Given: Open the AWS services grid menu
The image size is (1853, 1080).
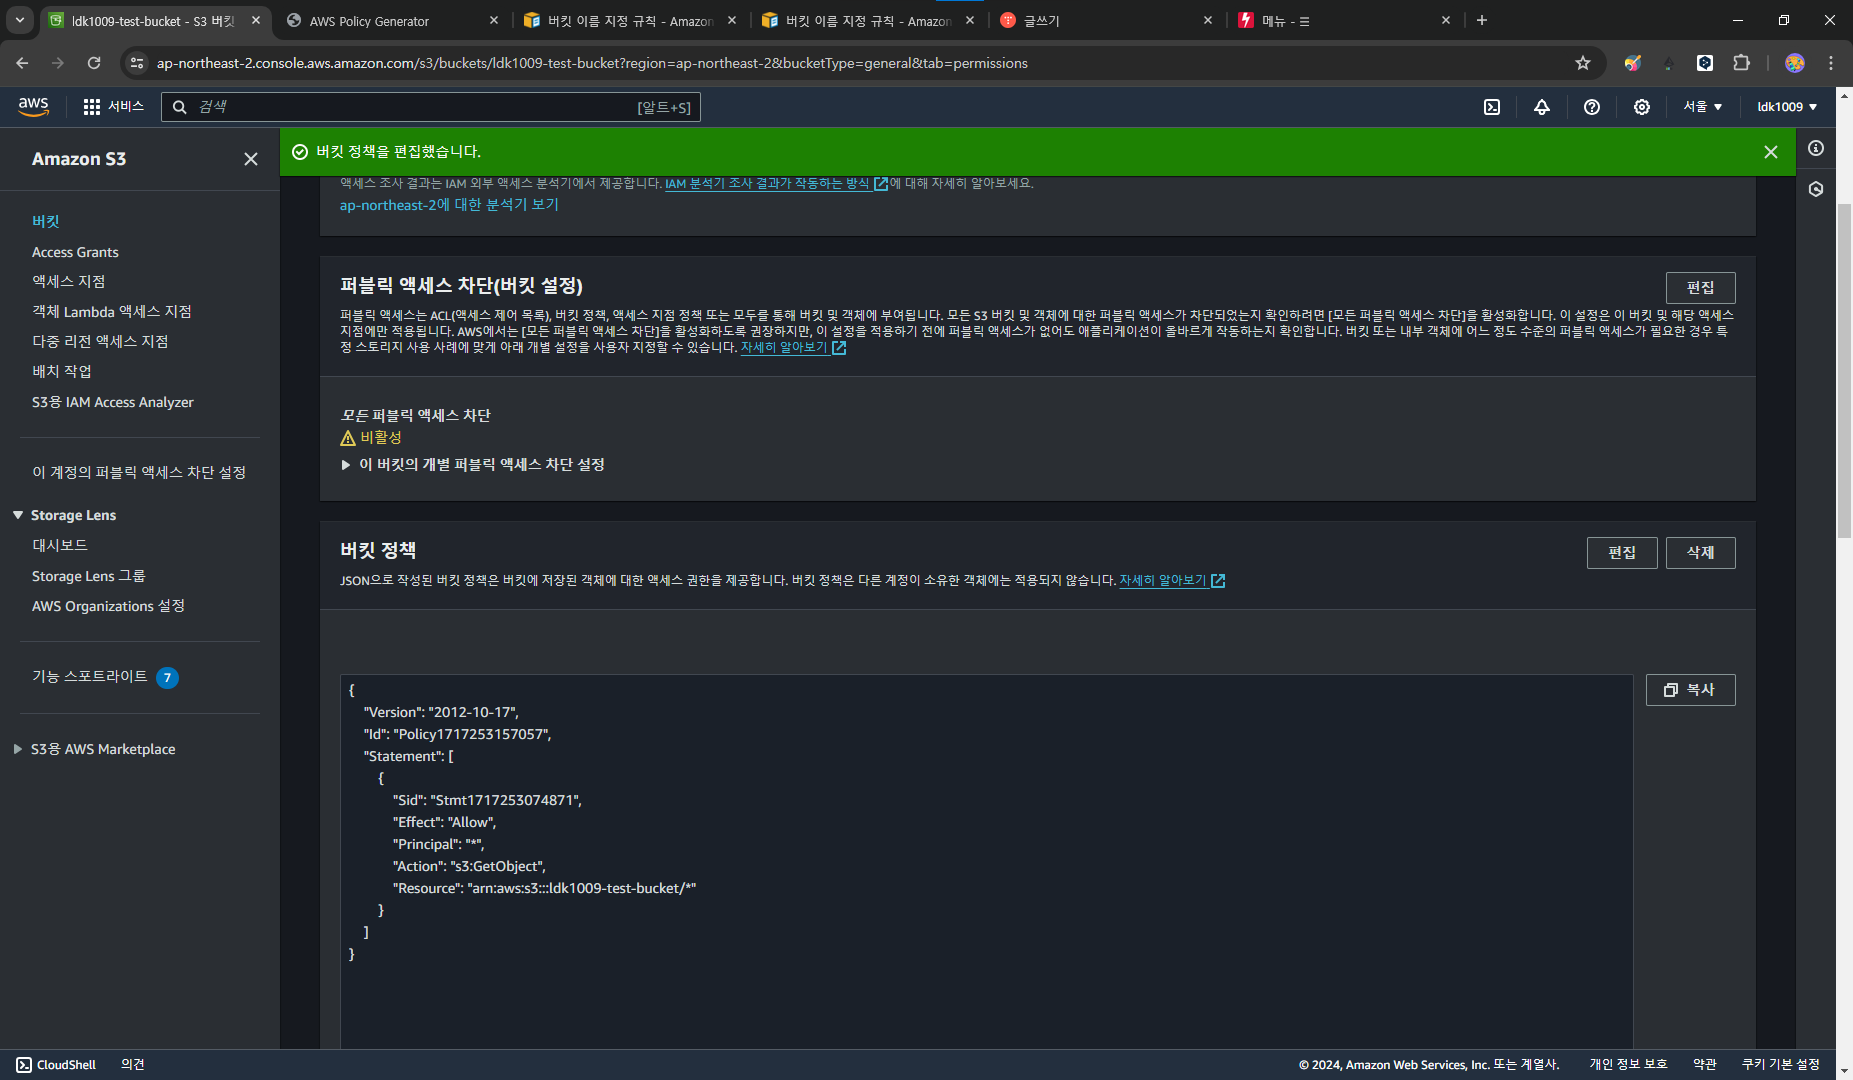Looking at the screenshot, I should click(x=92, y=107).
